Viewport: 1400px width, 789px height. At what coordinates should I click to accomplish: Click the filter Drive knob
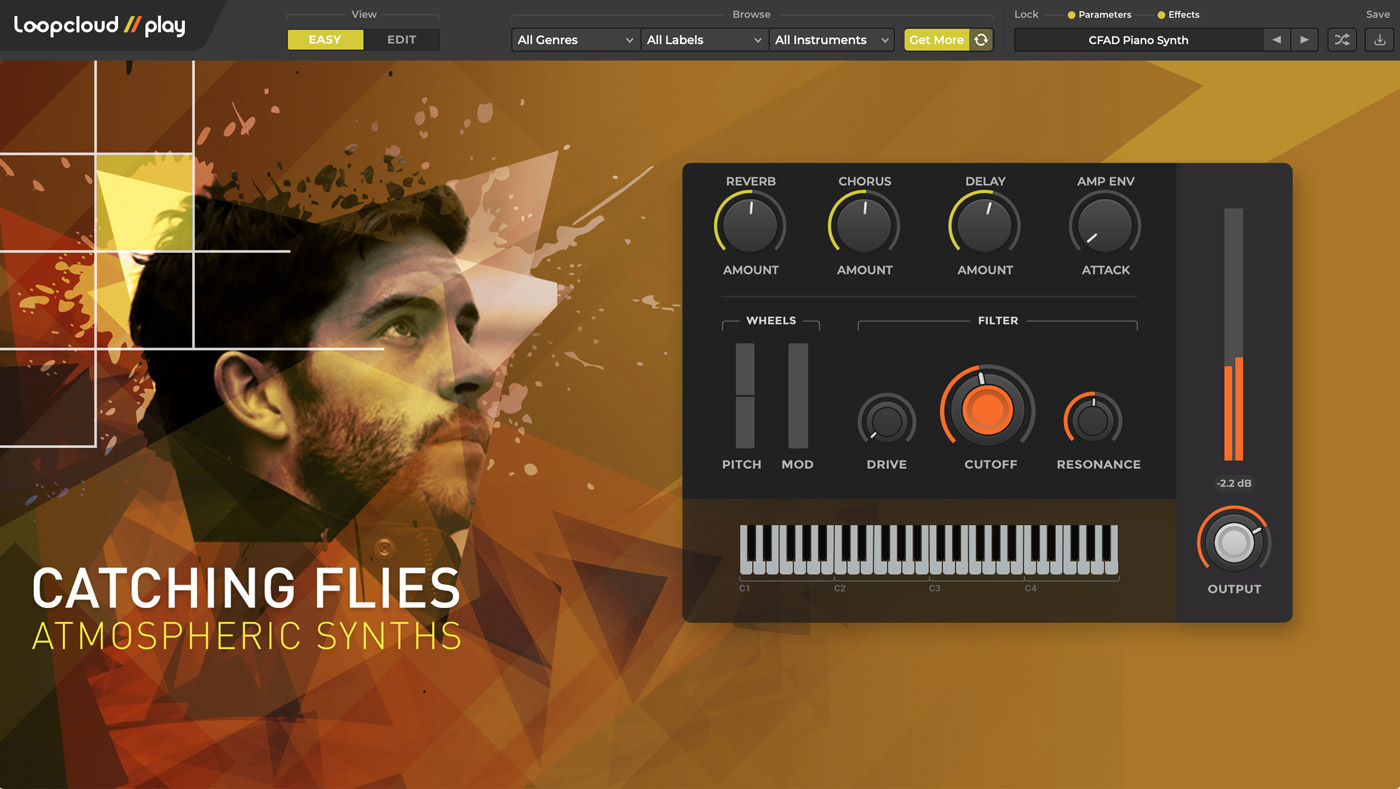click(x=887, y=421)
